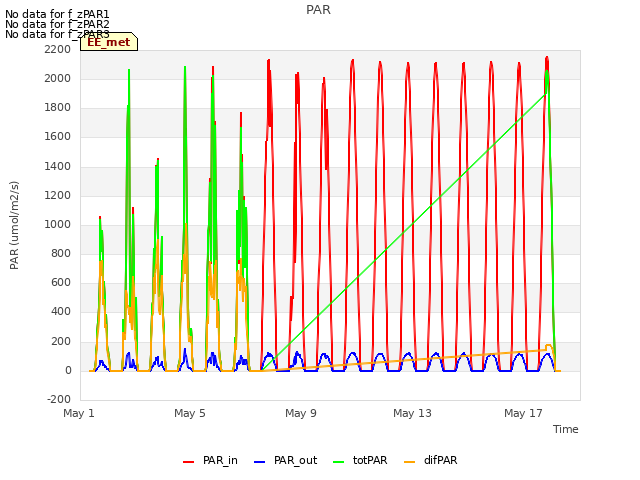Click the 0 y-axis tick label
Viewport: 640px width, 480px height.
[x=68, y=371]
